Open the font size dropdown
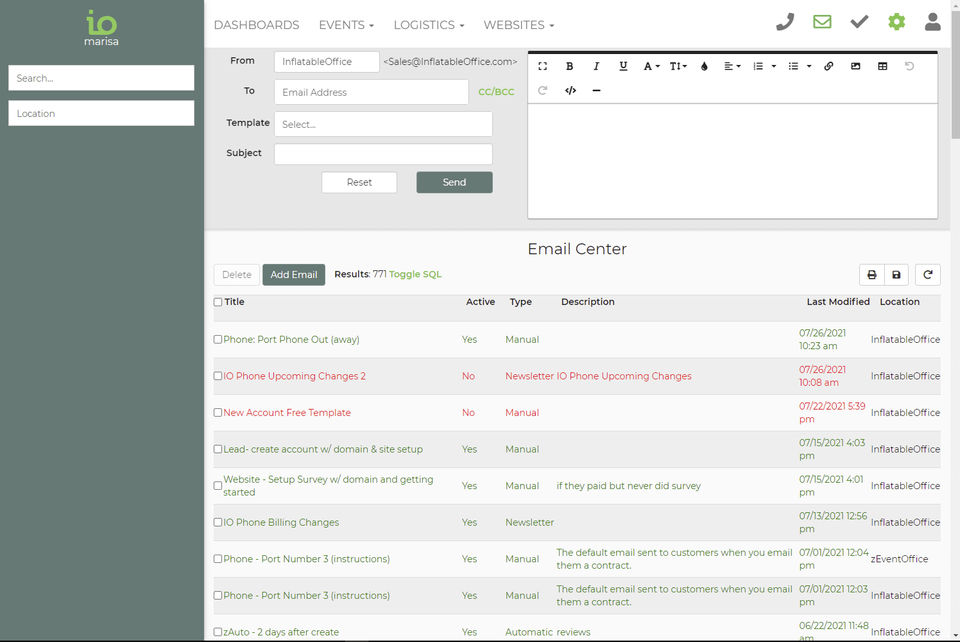The image size is (960, 642). point(678,66)
